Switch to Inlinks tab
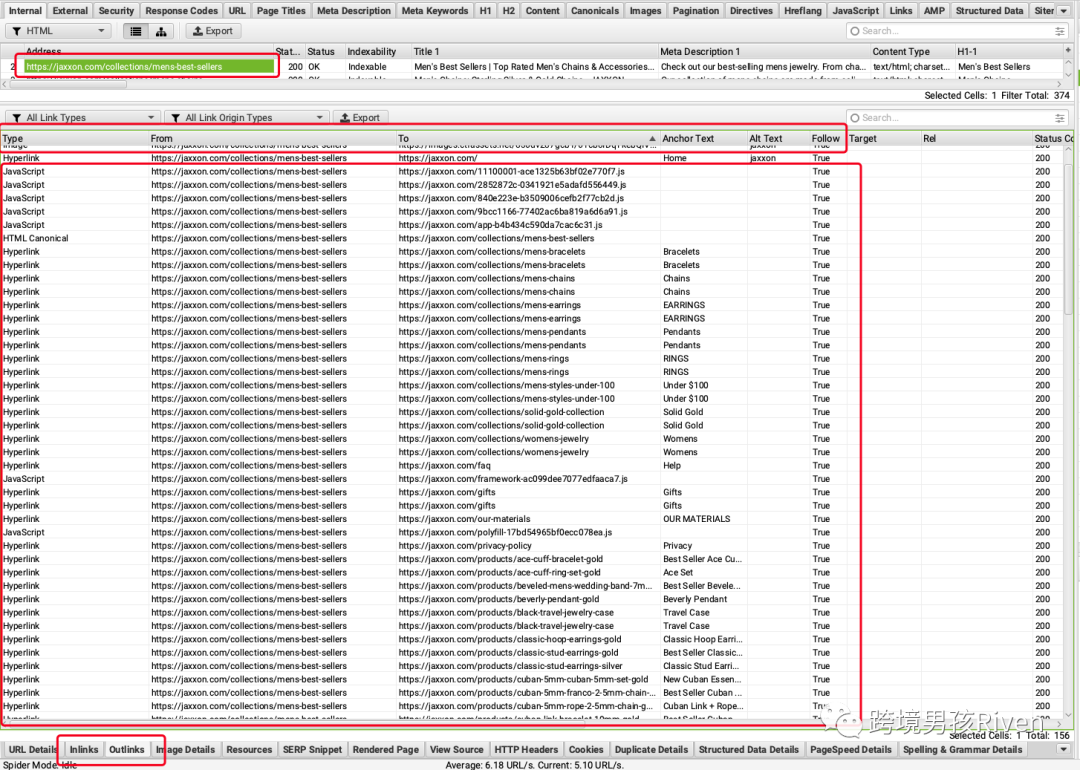1080x770 pixels. point(84,749)
